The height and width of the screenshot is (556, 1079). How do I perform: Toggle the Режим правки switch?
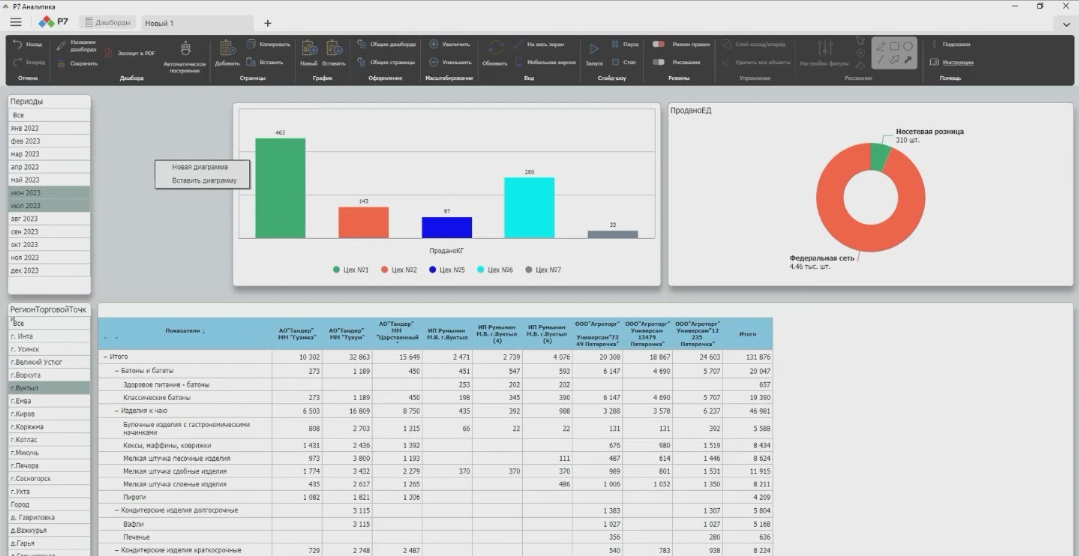coord(659,44)
